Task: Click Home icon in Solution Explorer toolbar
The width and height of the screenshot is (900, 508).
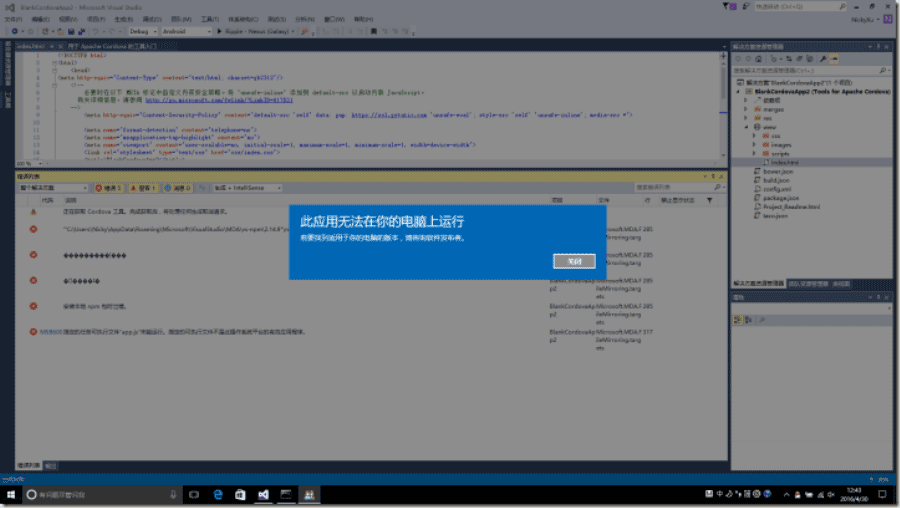Action: [758, 59]
